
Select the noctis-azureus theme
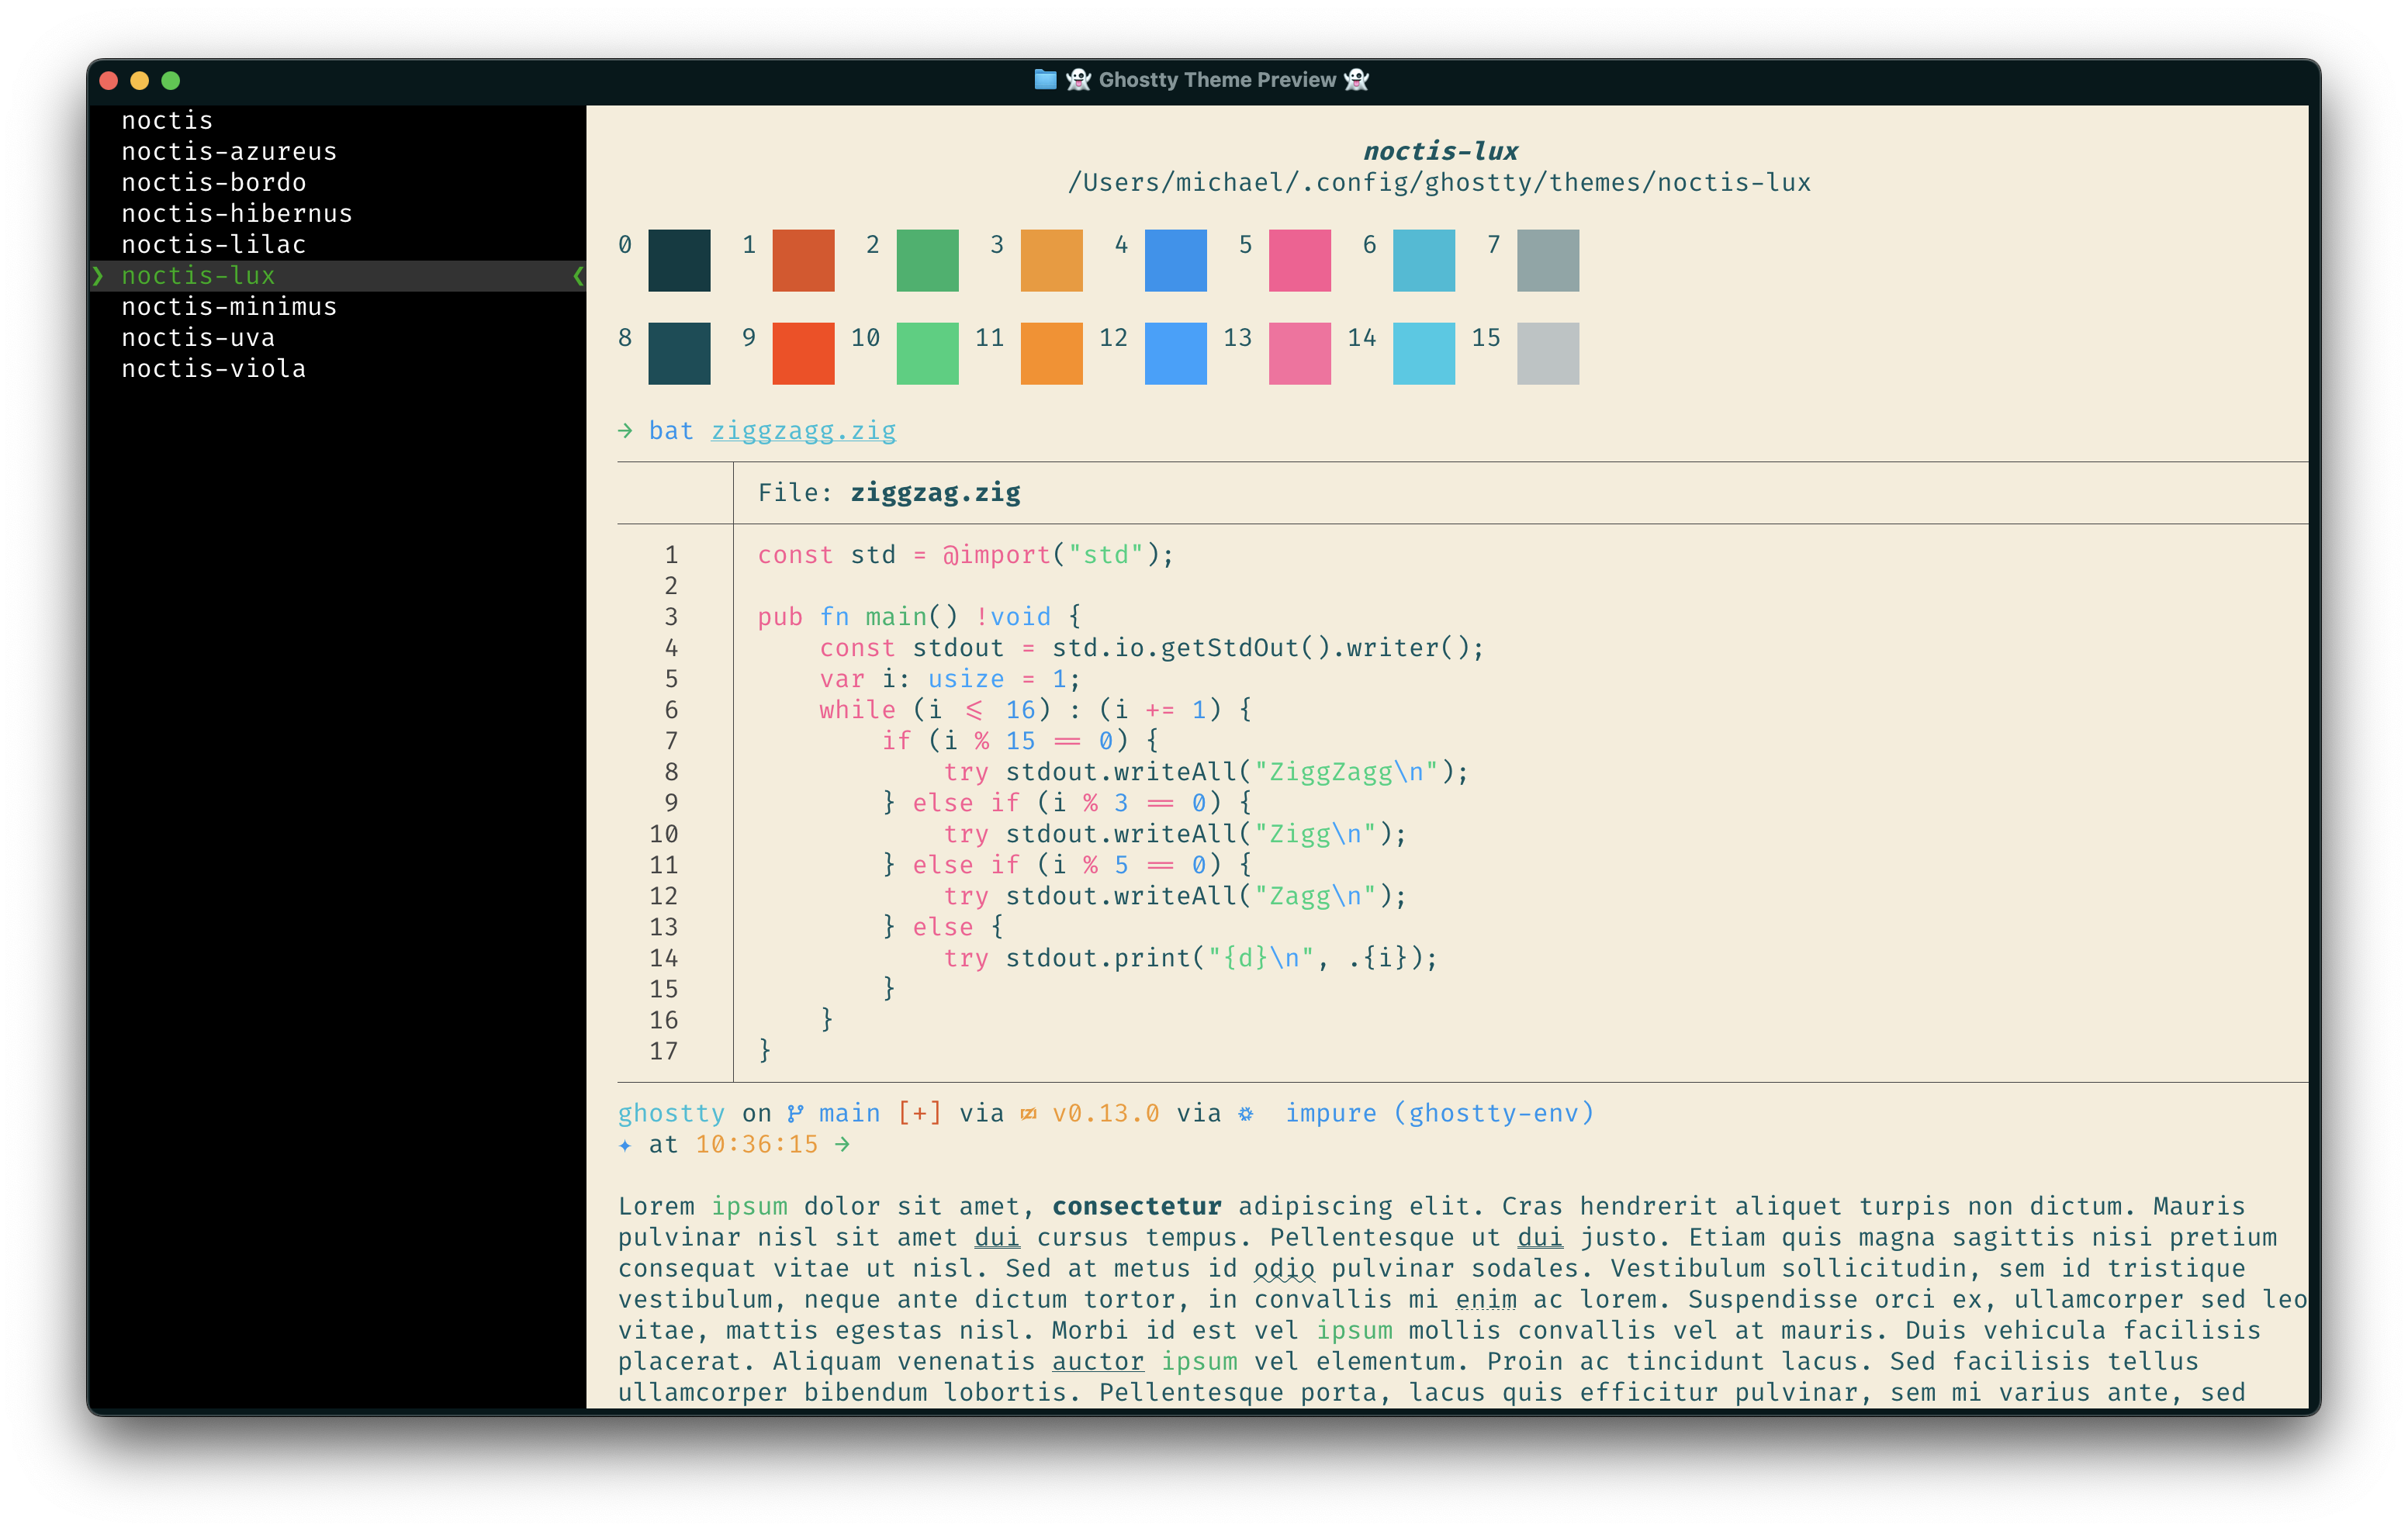(229, 151)
